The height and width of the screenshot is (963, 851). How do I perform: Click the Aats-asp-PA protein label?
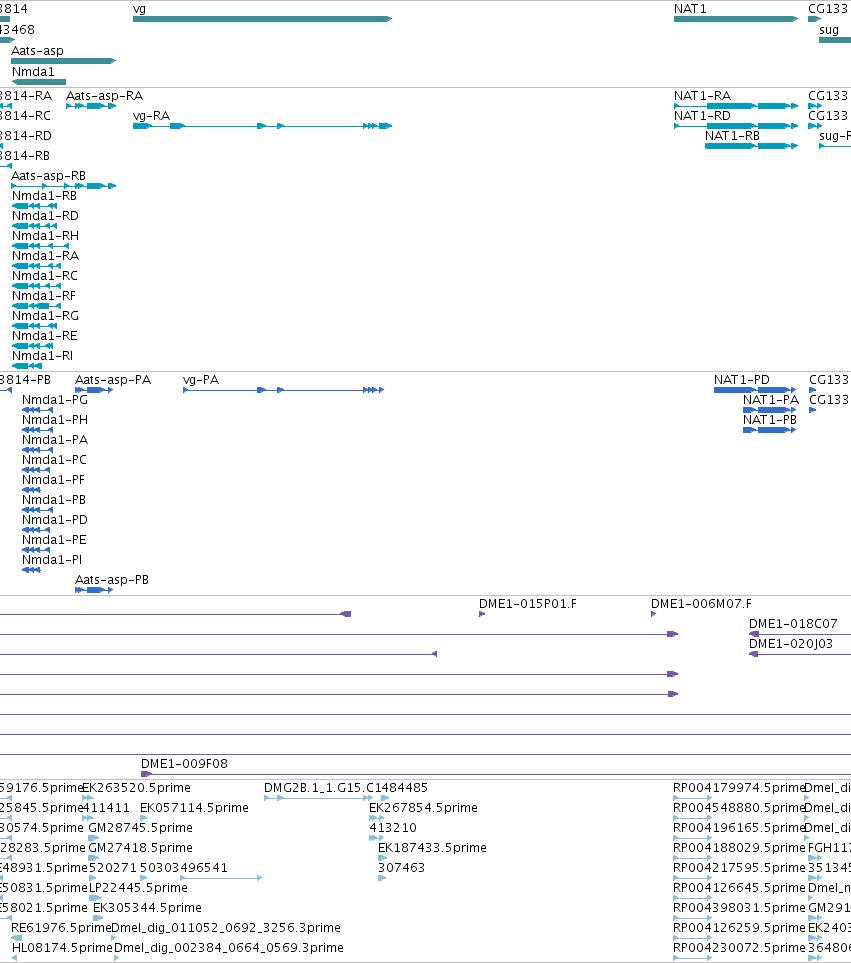point(113,380)
